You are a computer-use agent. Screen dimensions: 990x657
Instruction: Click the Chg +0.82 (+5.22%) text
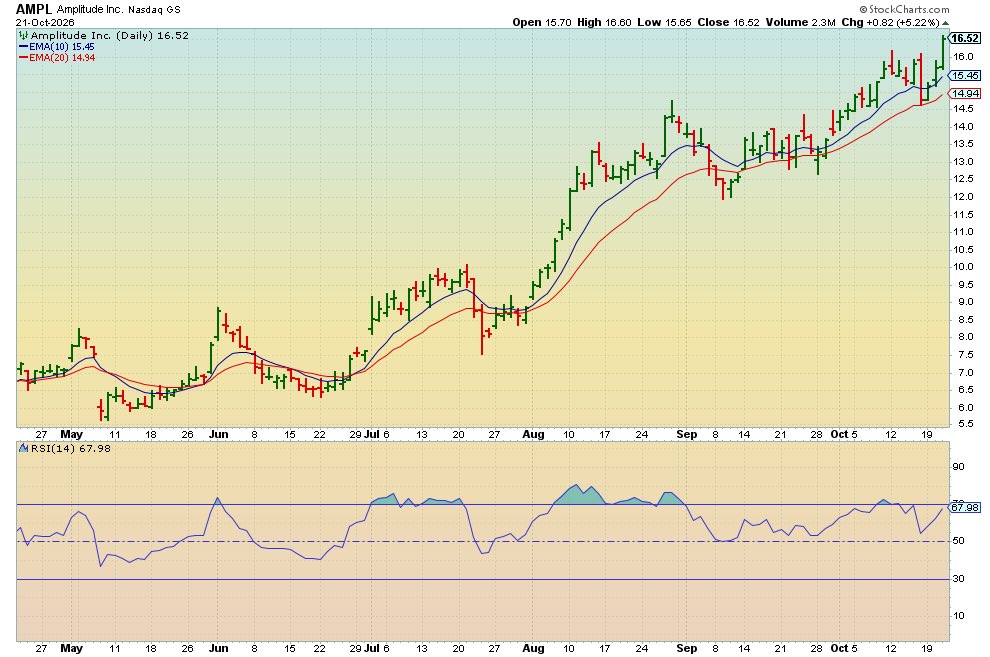tap(890, 22)
